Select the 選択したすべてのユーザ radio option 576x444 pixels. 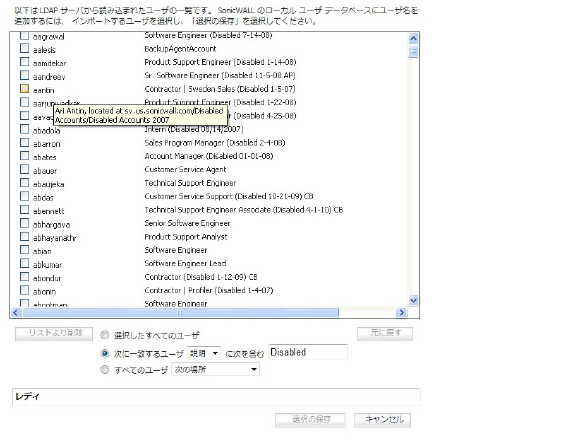click(x=105, y=335)
